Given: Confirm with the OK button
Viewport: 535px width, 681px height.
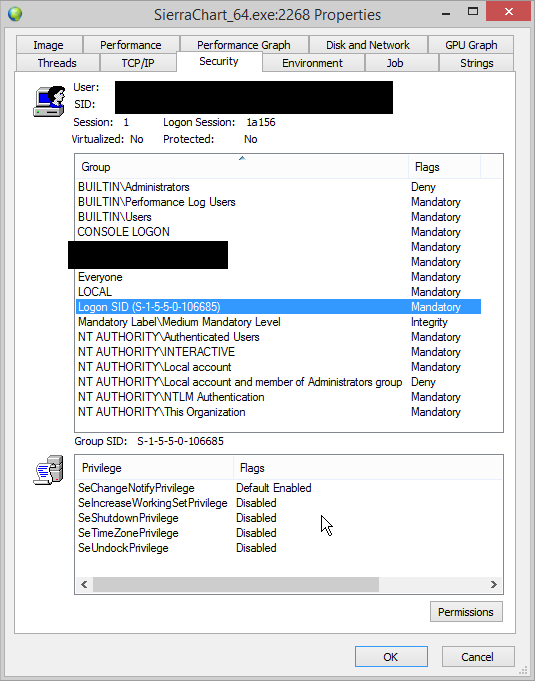Looking at the screenshot, I should pyautogui.click(x=391, y=657).
